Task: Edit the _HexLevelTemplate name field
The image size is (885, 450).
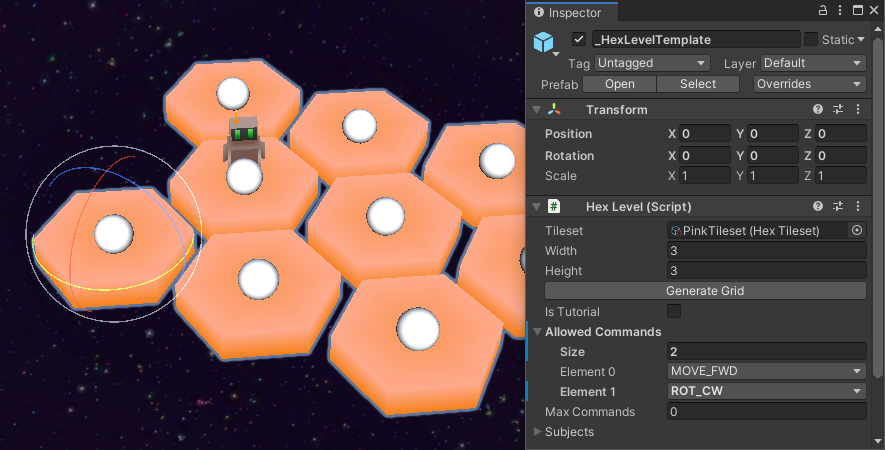Action: 695,40
